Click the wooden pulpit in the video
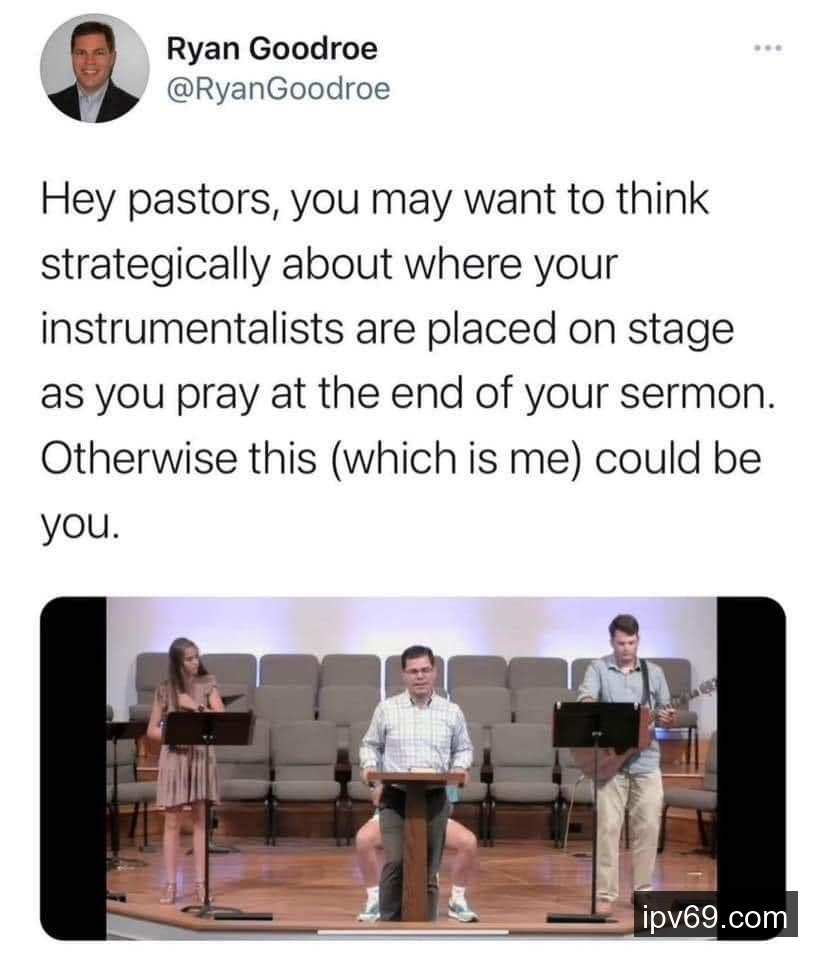Viewport: 821px width, 960px height. 415,840
